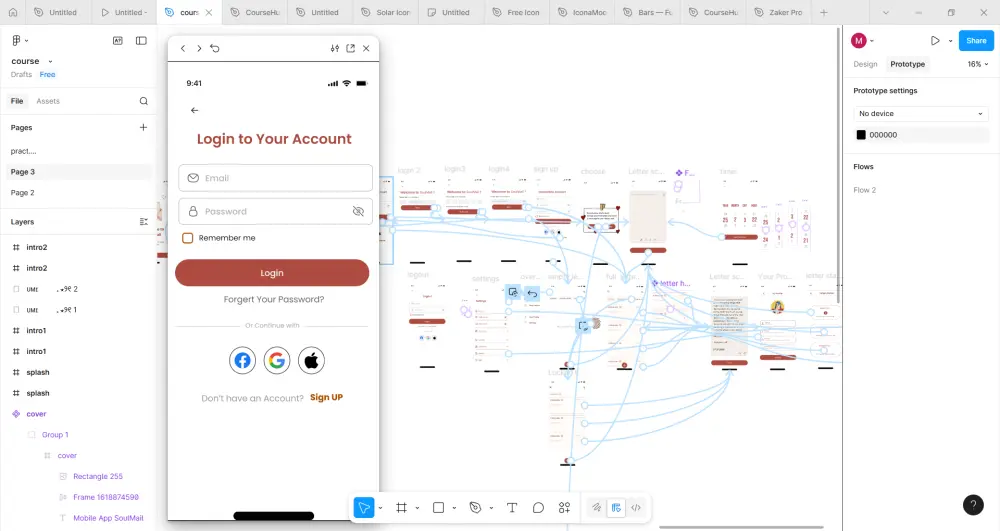
Task: Select Flow 2 in Flows list
Action: (x=865, y=190)
